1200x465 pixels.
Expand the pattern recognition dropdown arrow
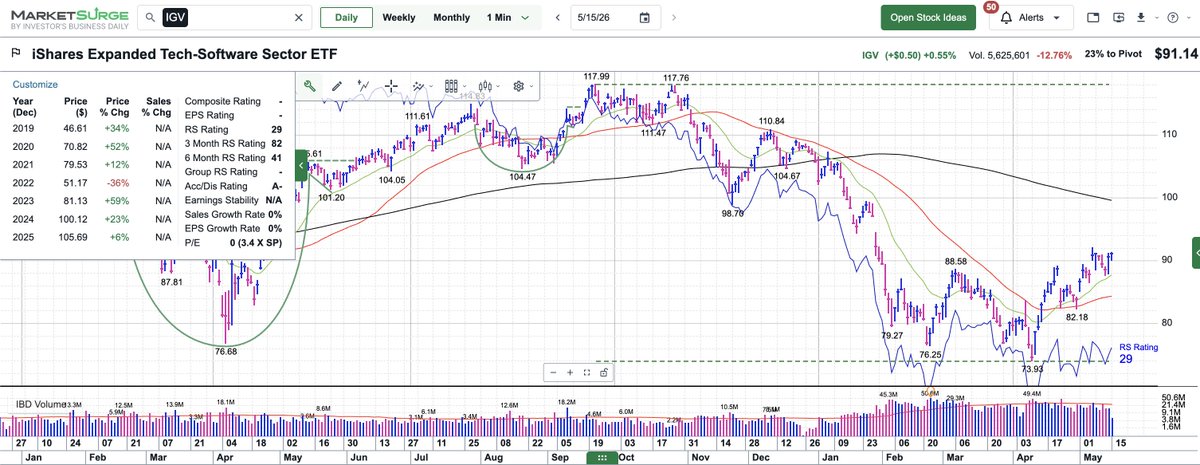coord(432,86)
